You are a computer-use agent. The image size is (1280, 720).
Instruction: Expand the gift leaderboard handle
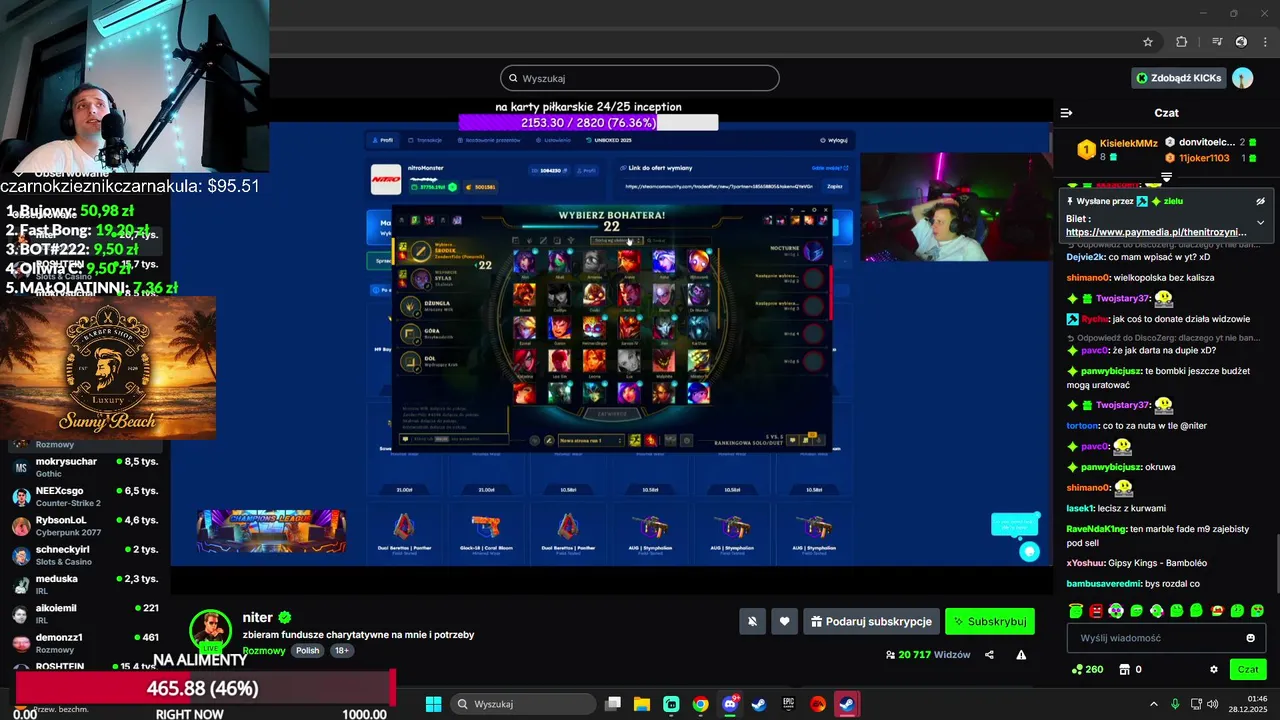click(1166, 177)
